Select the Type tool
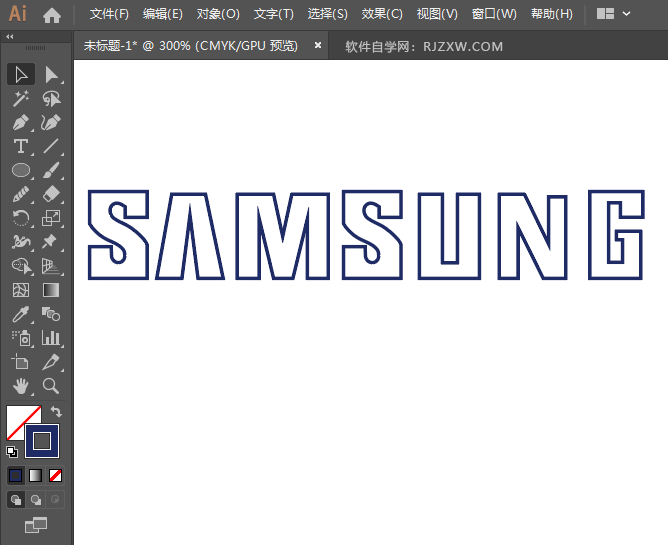This screenshot has width=668, height=545. point(21,146)
